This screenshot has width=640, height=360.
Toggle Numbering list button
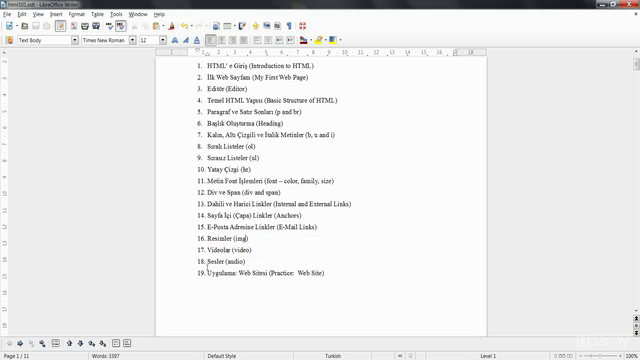257,40
